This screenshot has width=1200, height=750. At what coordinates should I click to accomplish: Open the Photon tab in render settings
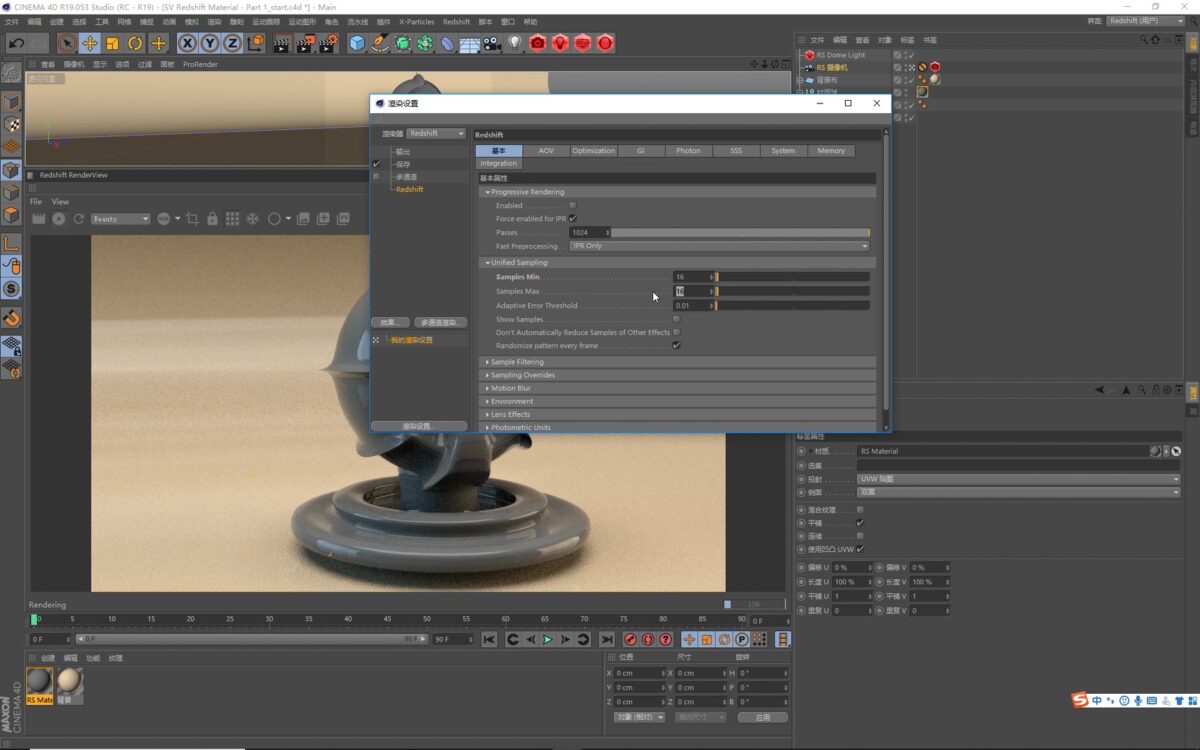tap(688, 150)
